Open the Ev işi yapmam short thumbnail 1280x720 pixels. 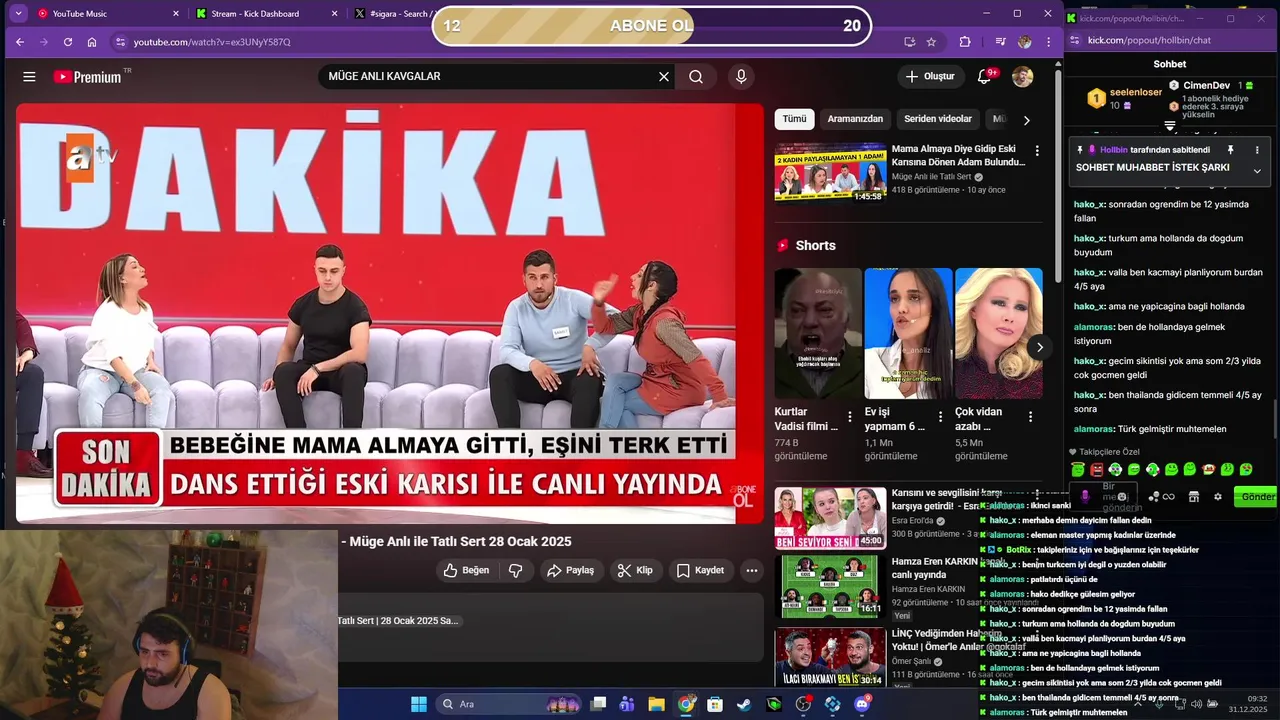click(908, 333)
